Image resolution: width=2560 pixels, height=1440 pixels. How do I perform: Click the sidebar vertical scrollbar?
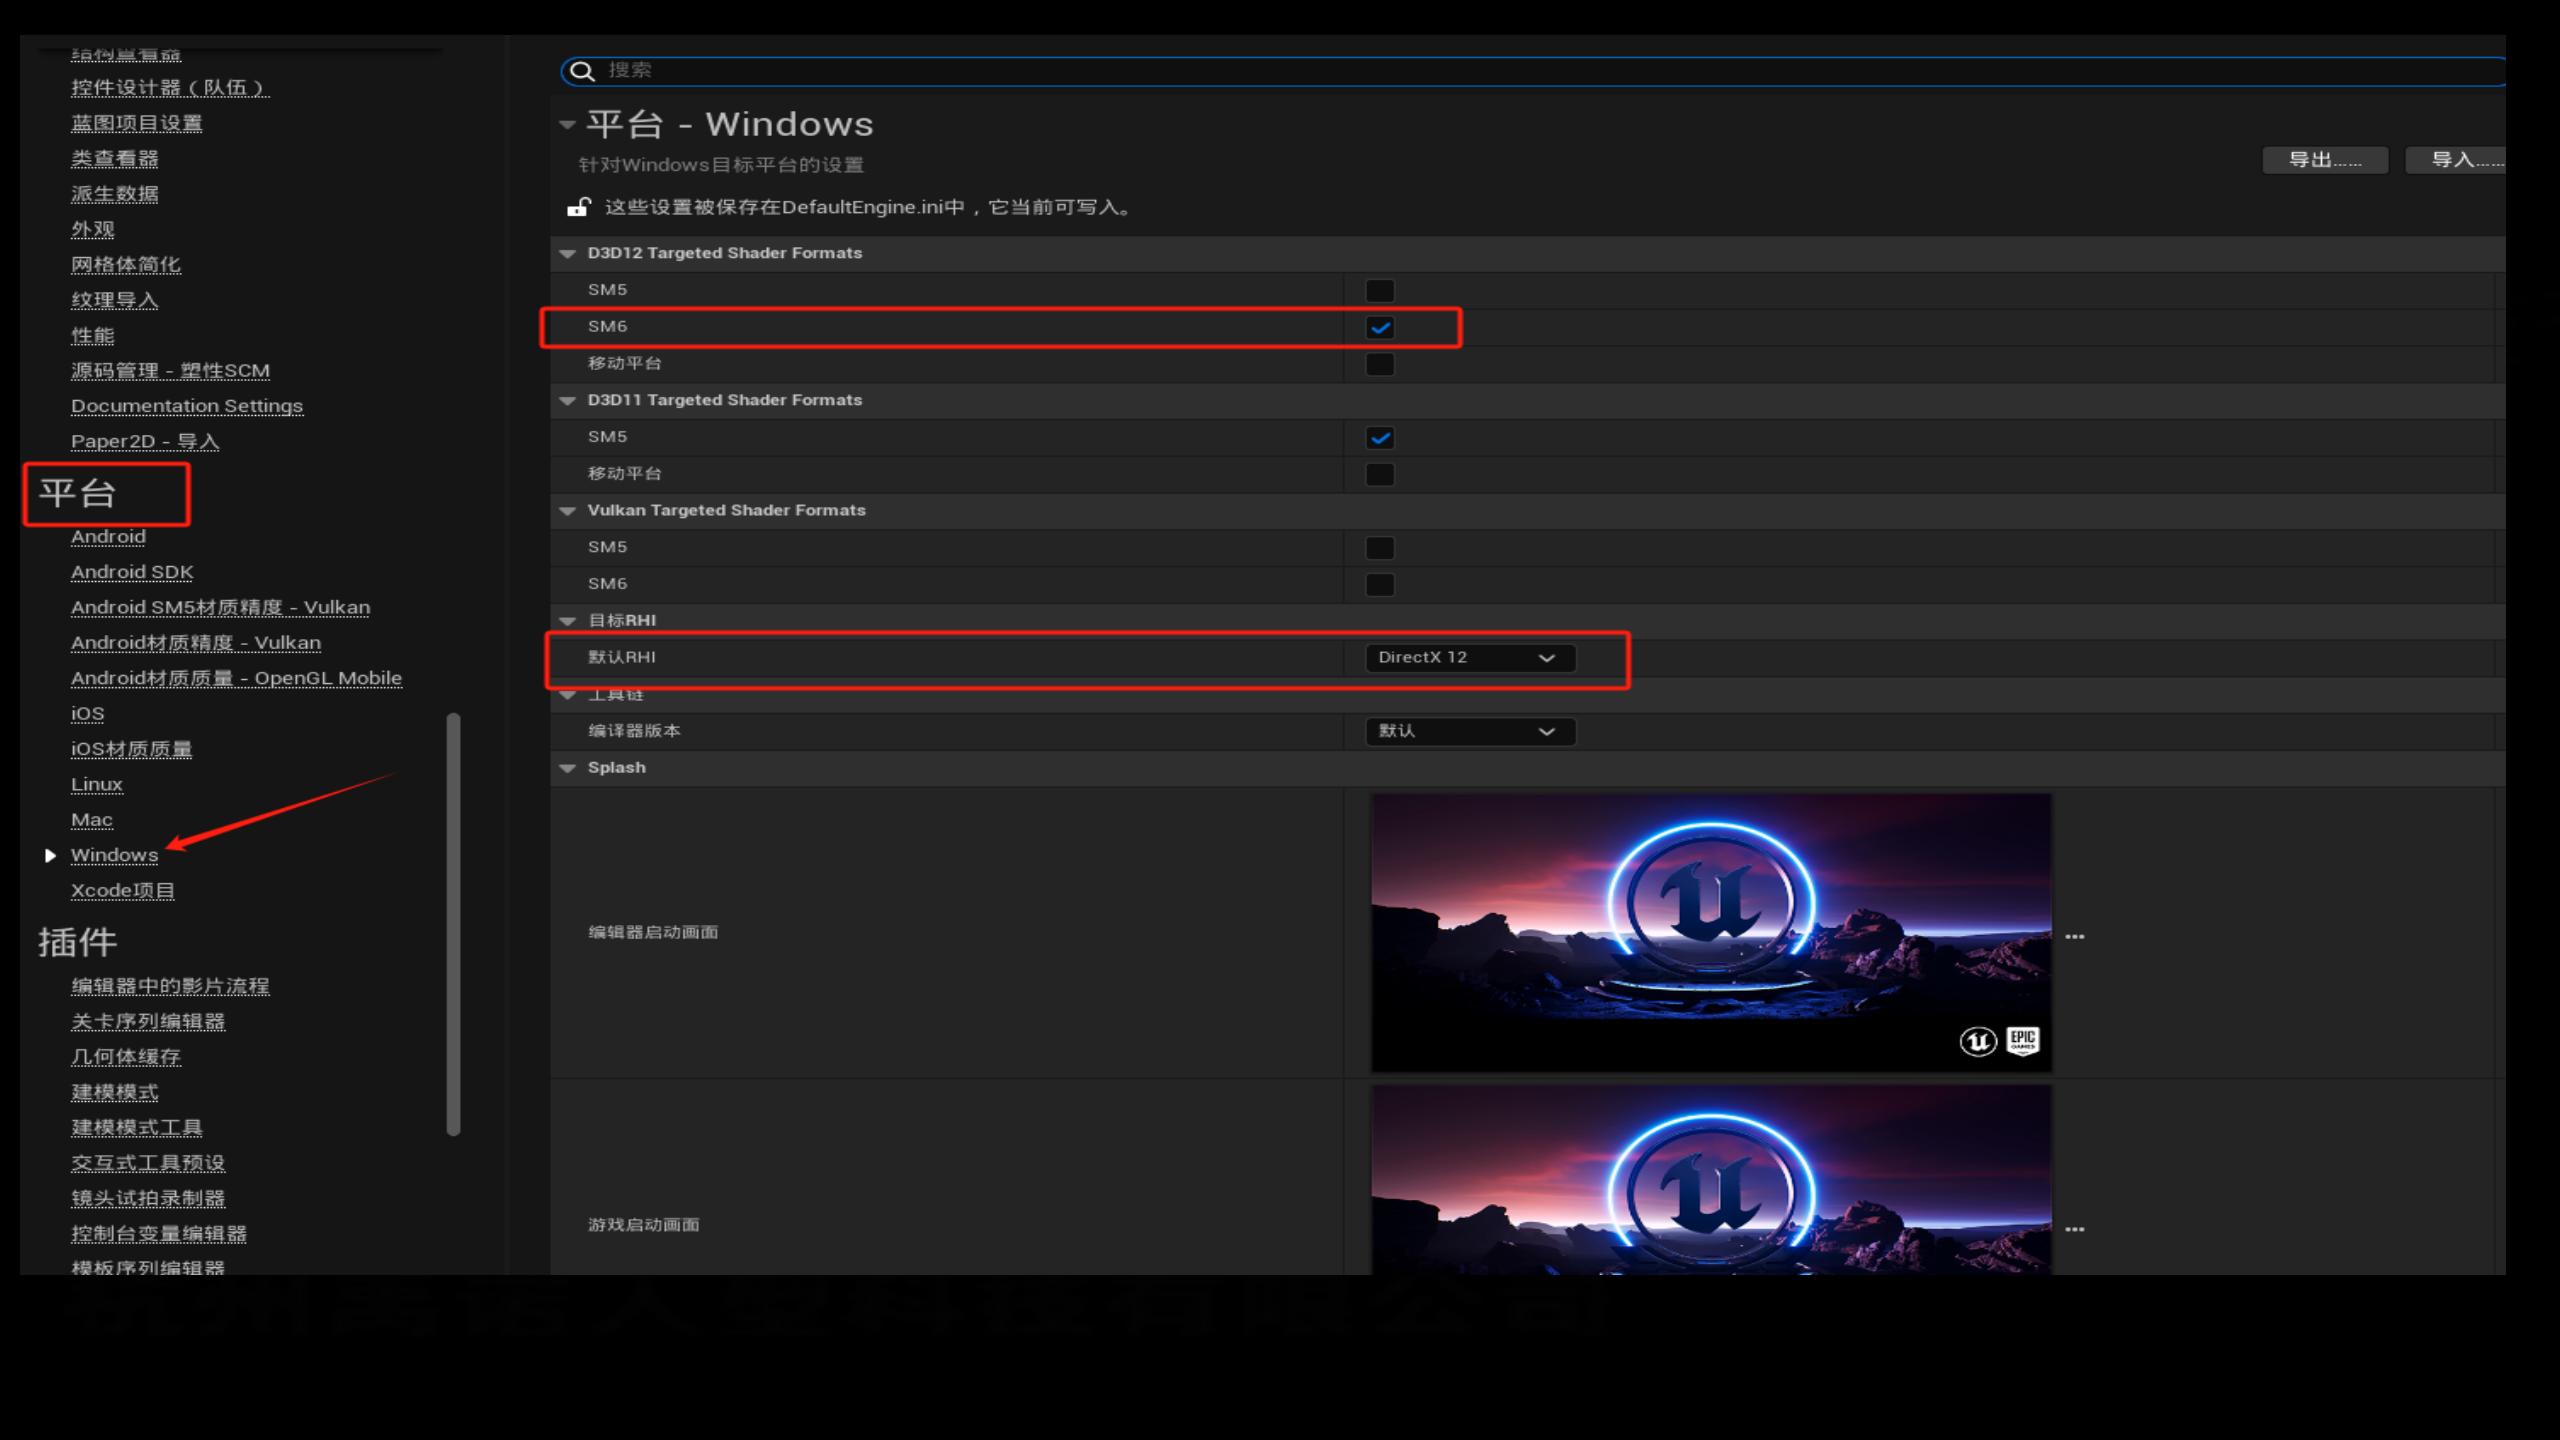point(453,924)
